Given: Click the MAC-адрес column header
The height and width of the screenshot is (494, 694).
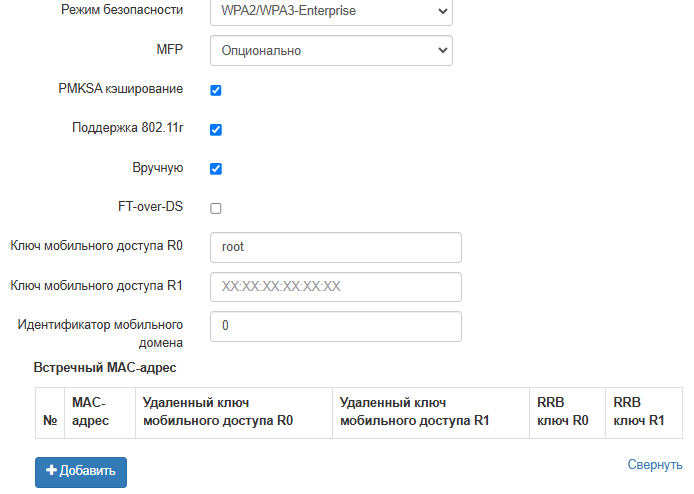Looking at the screenshot, I should [x=100, y=413].
